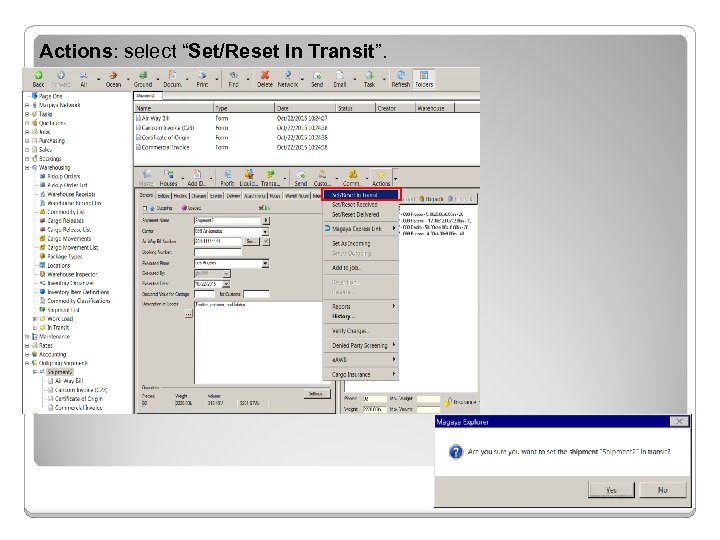This screenshot has width=720, height=540.
Task: Open the Executed Date dropdown arrow
Action: click(x=226, y=284)
